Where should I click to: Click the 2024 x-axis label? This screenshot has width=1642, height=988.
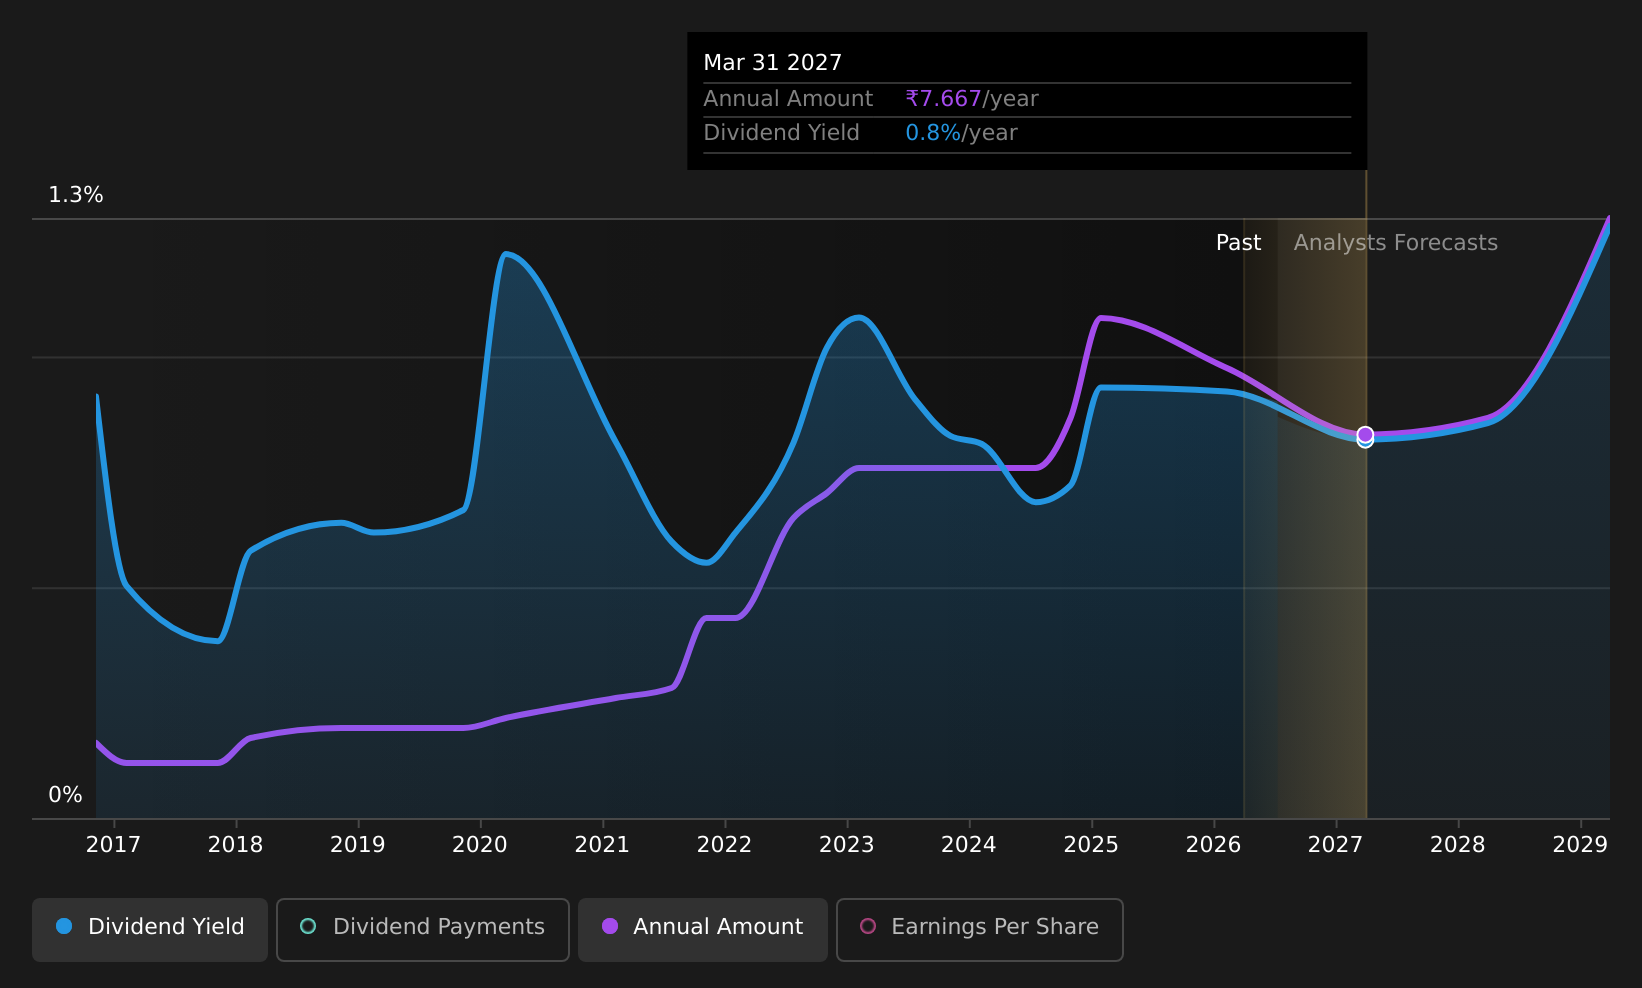[x=968, y=845]
